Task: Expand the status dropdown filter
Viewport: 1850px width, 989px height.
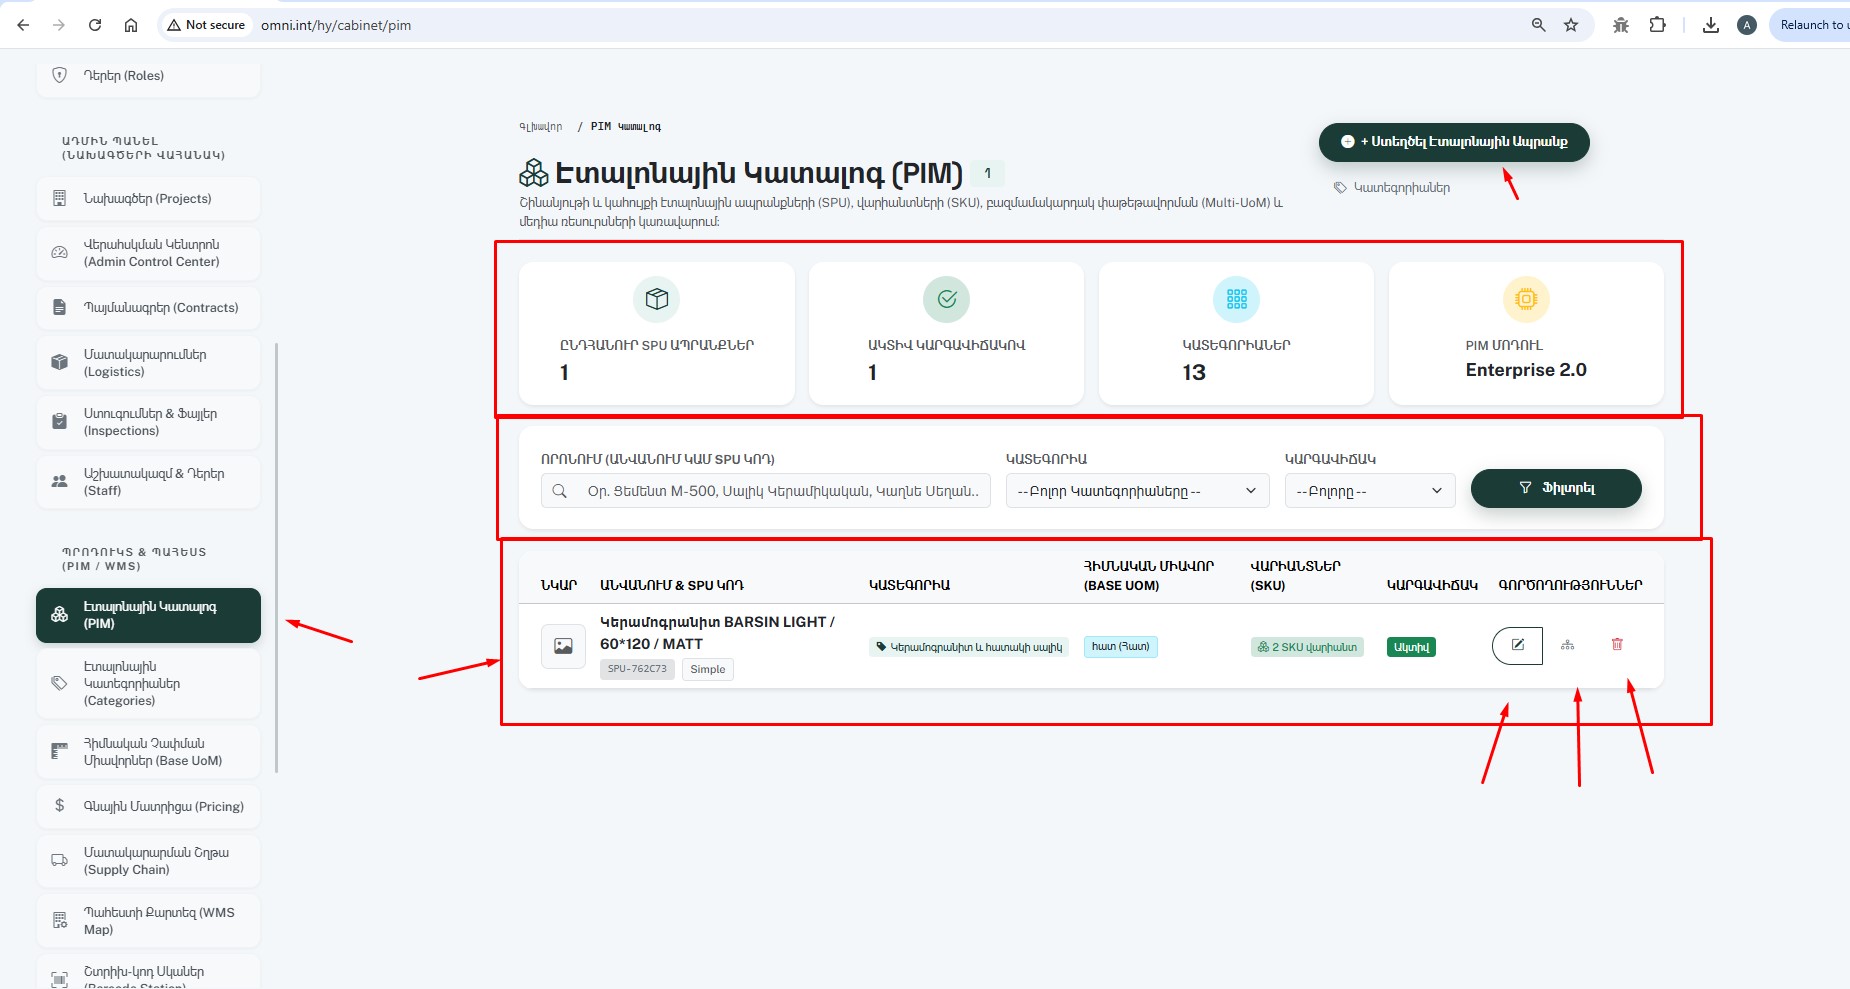Action: [1369, 491]
